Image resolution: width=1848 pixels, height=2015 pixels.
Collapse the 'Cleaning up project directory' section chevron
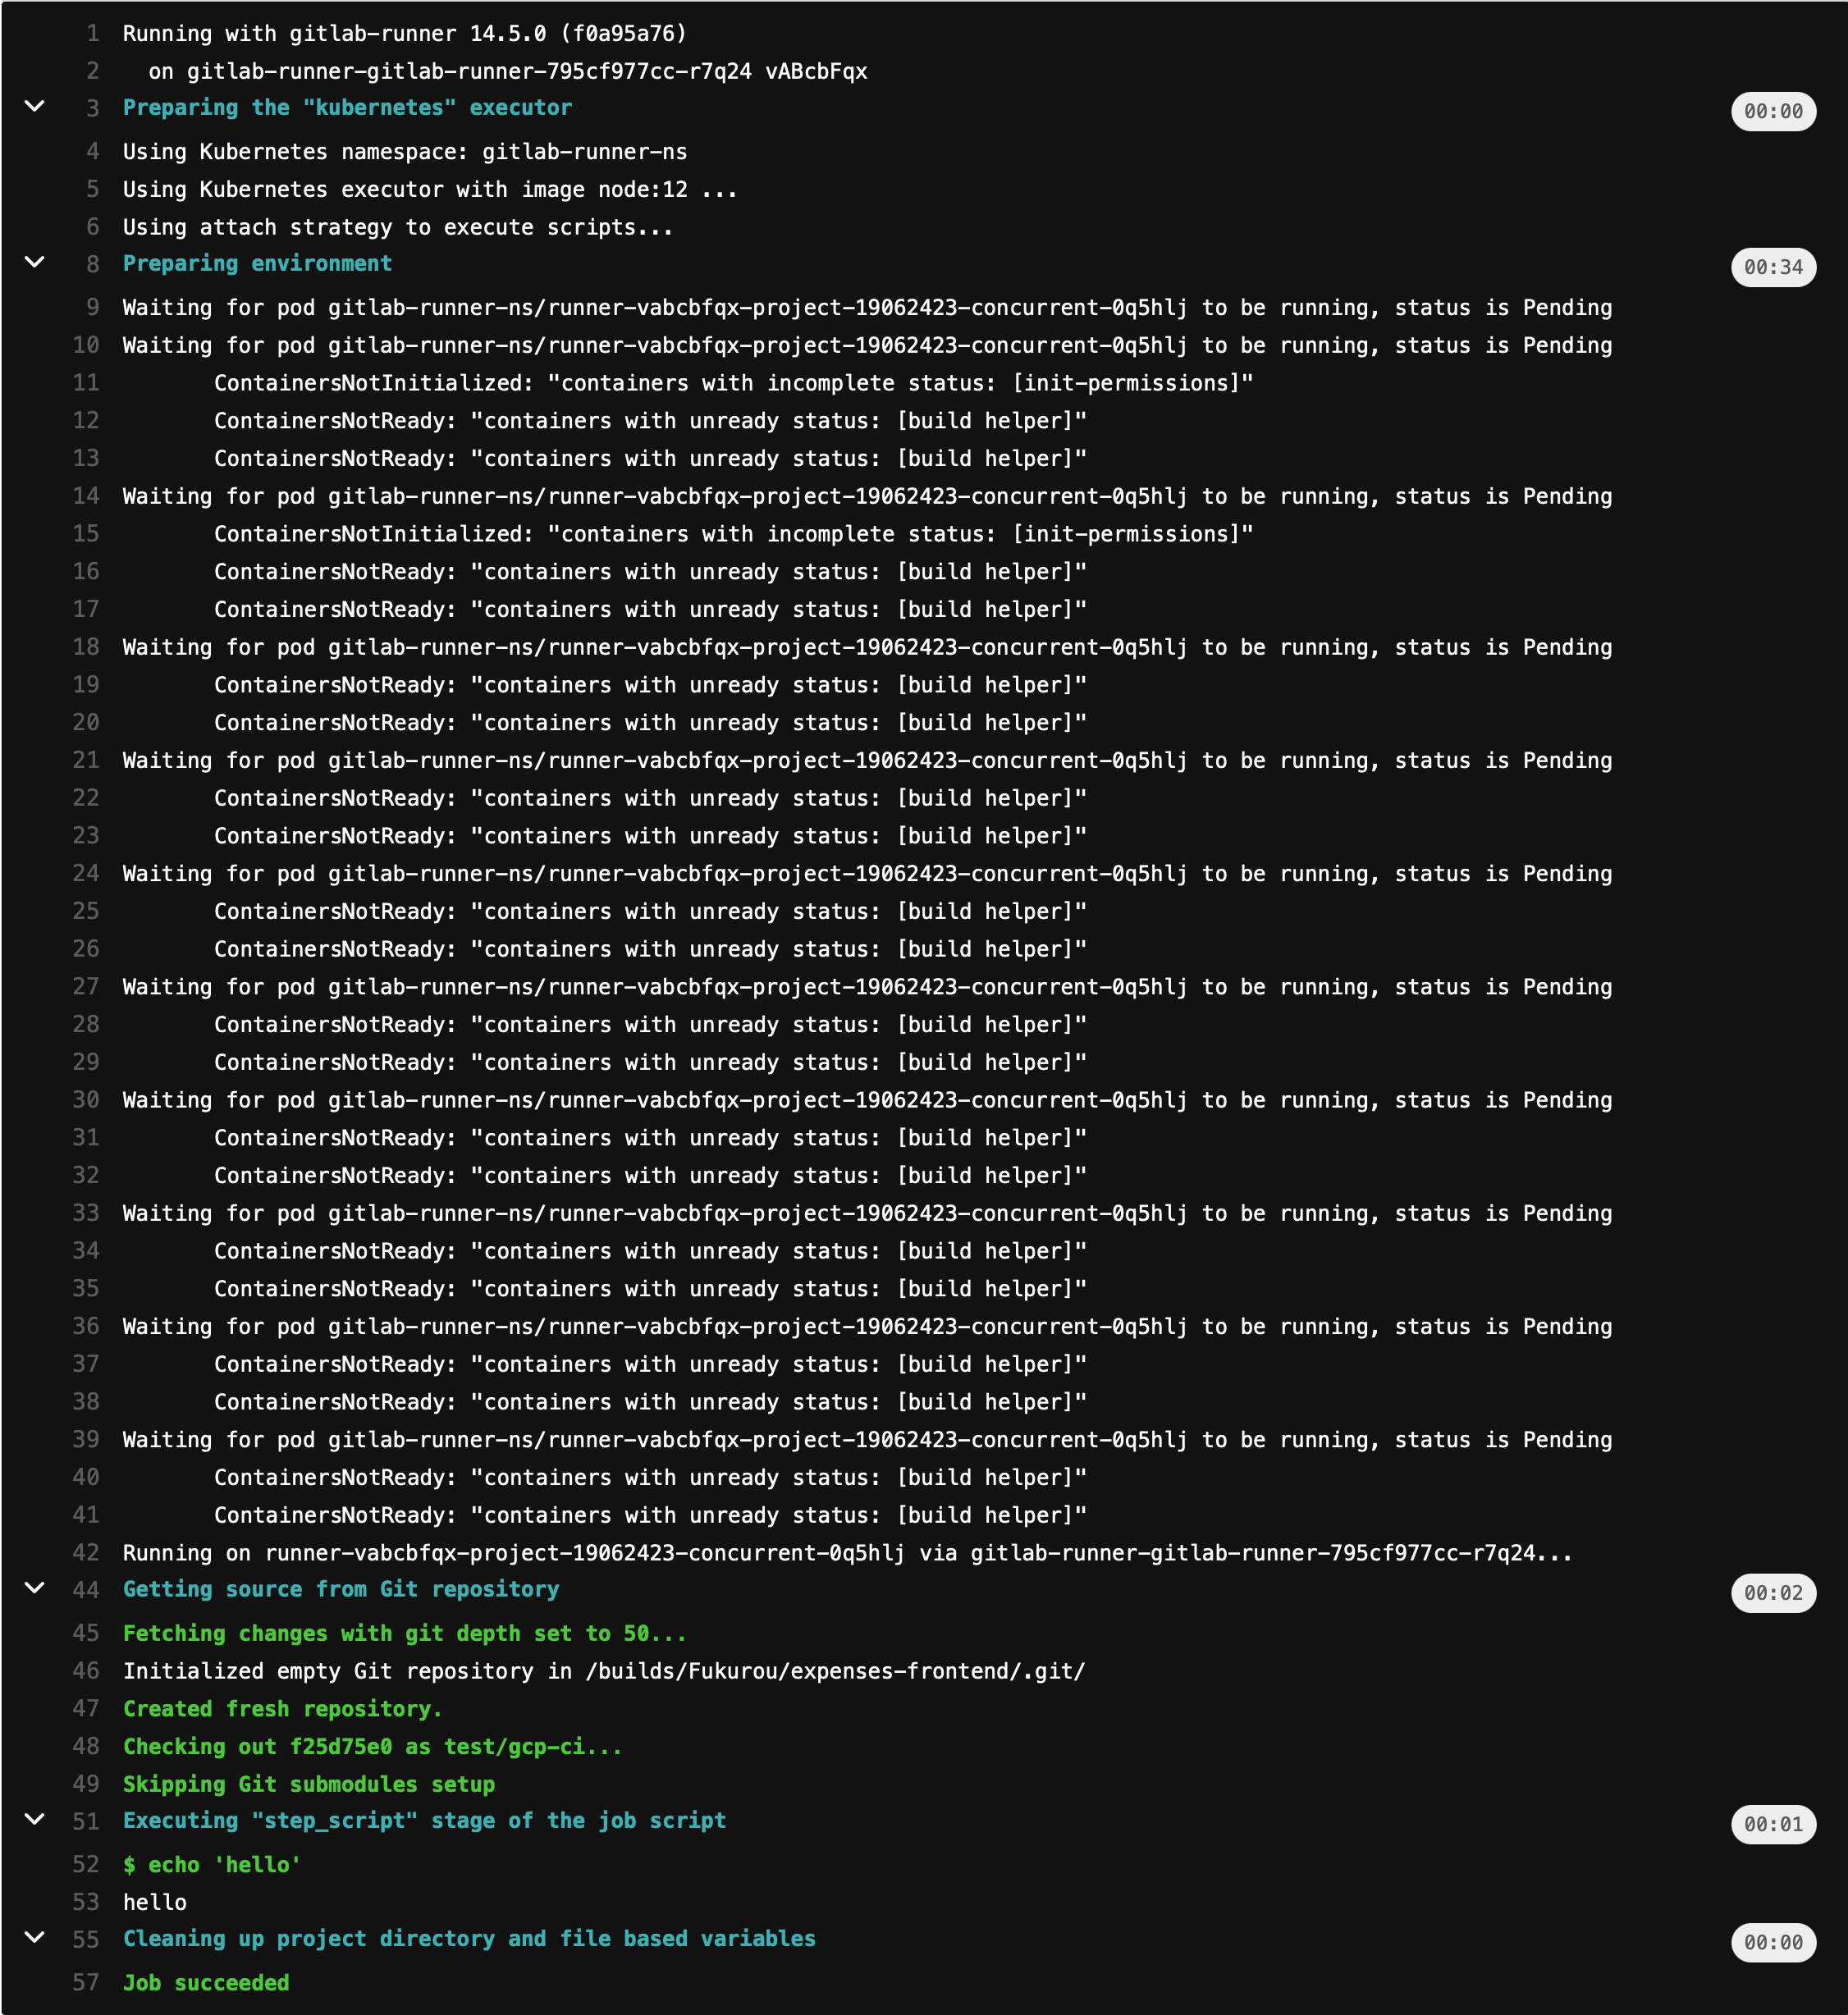tap(34, 1937)
